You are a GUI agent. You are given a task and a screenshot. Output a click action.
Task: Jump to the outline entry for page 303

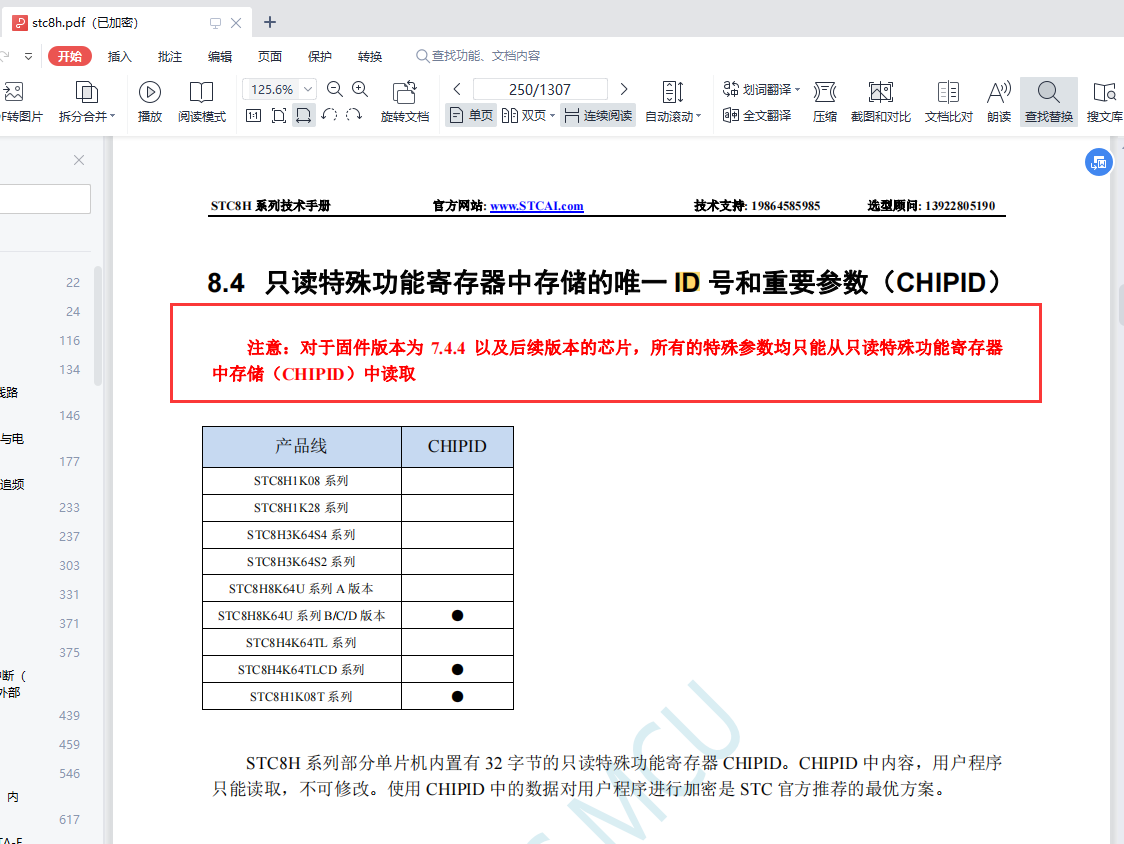pos(70,566)
